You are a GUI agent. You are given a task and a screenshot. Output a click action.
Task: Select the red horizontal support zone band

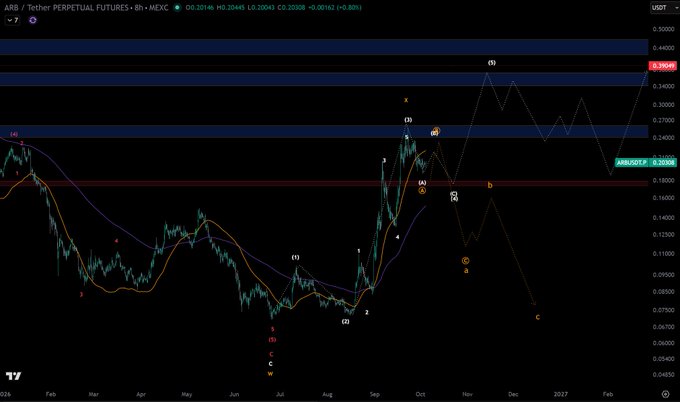pyautogui.click(x=324, y=183)
